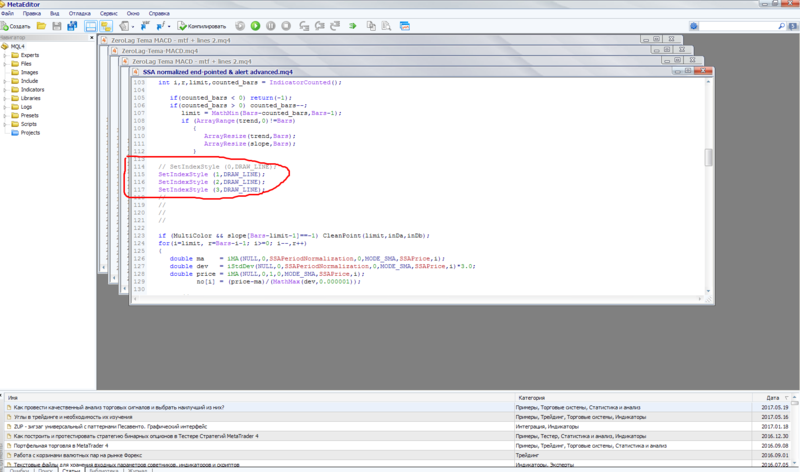Expand the Scripts folder tree node
The image size is (800, 472).
6,124
